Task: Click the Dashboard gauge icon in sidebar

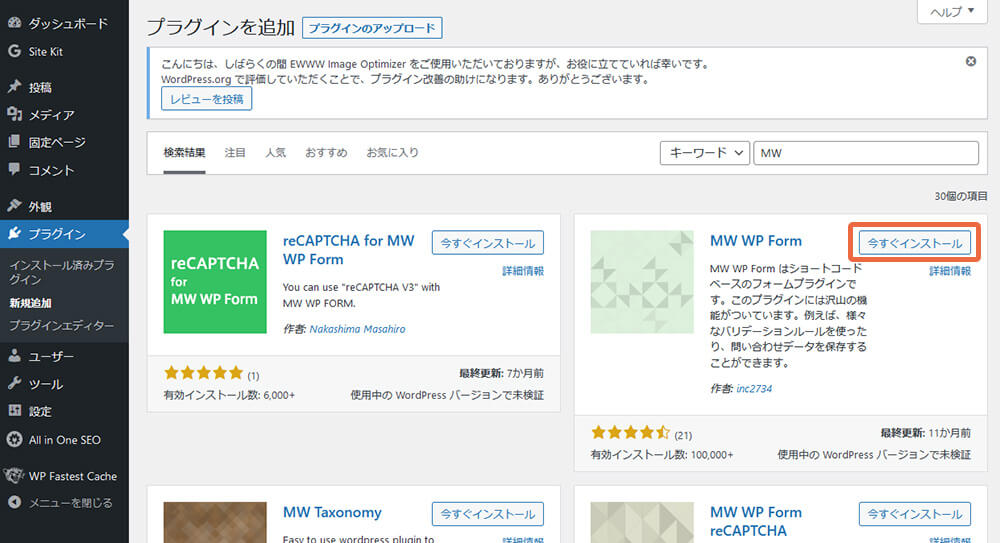Action: point(14,23)
